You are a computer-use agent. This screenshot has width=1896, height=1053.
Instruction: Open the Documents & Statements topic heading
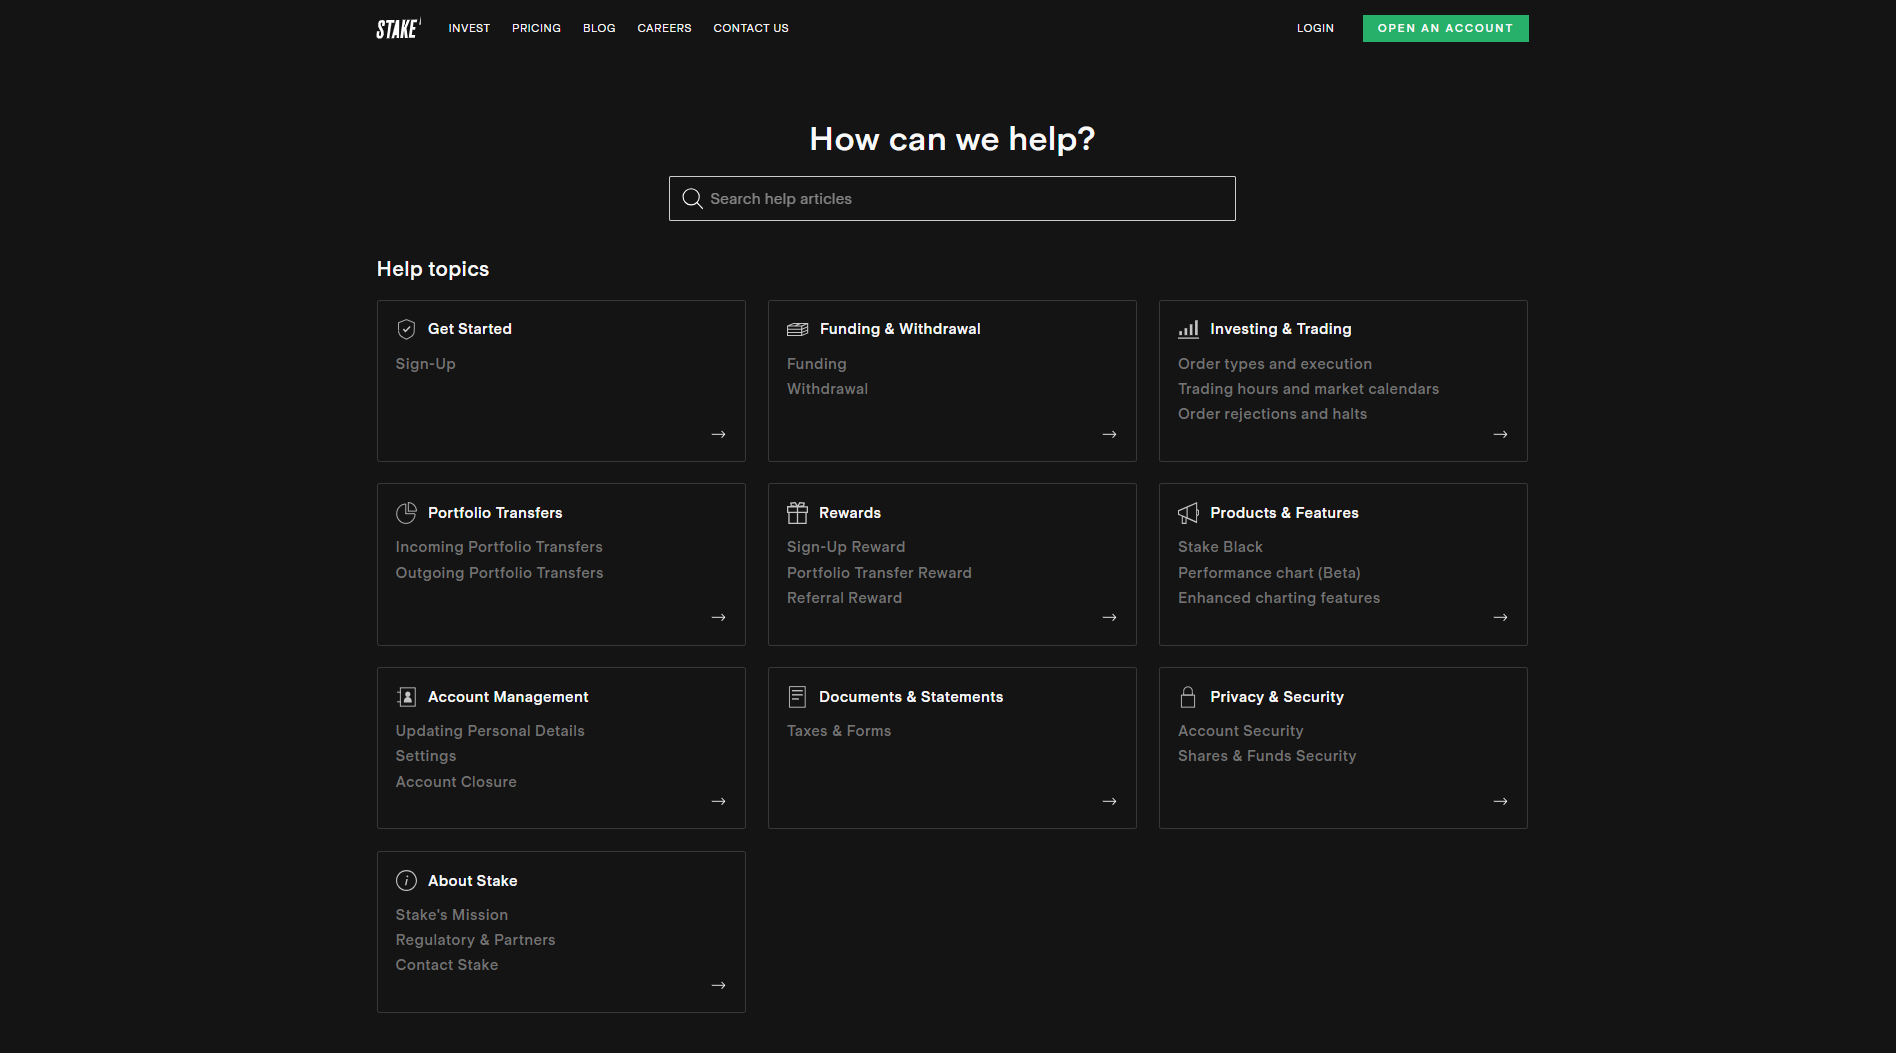[x=911, y=697]
